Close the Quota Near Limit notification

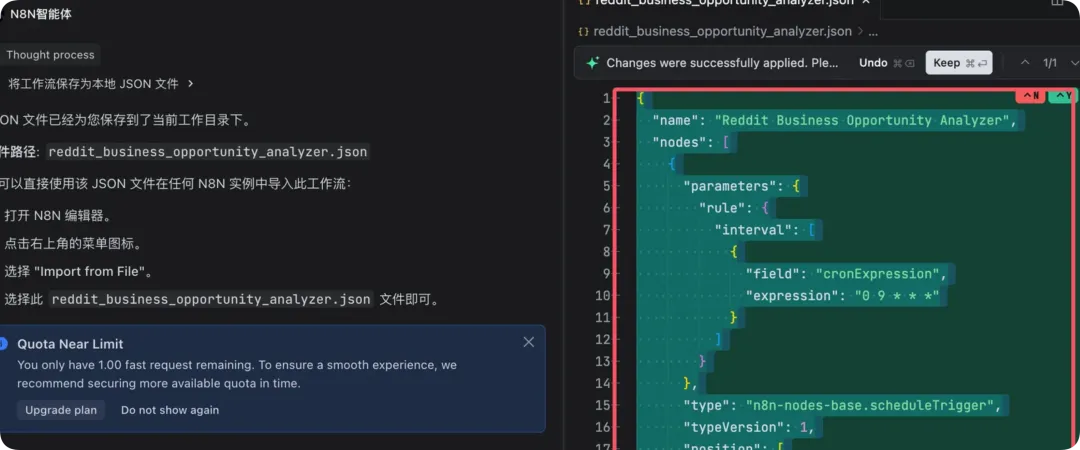[x=528, y=342]
